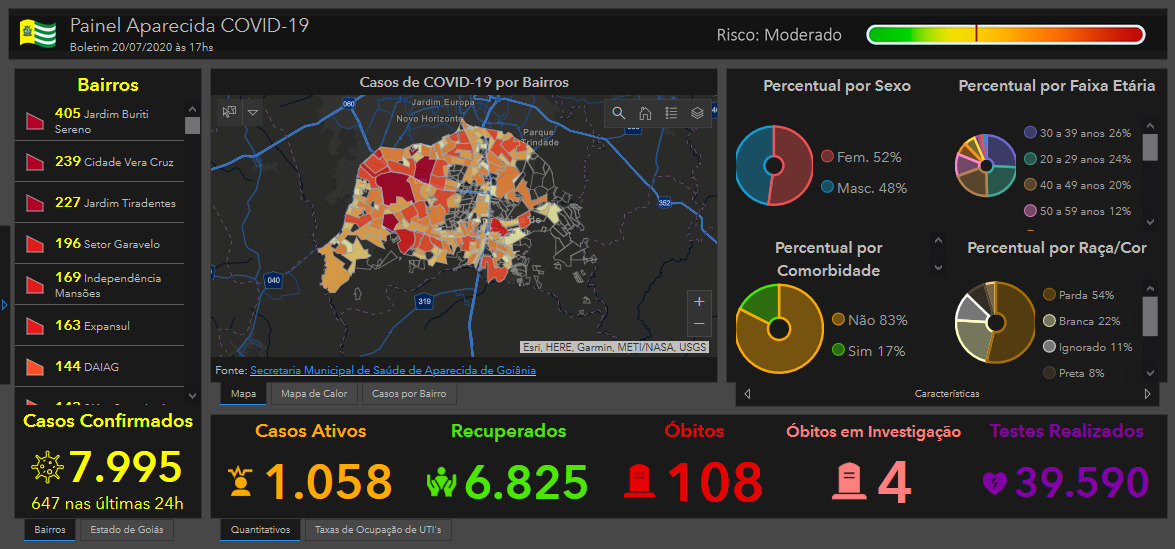The height and width of the screenshot is (549, 1175).
Task: Open the Casos por Bairro tab
Action: pyautogui.click(x=409, y=394)
